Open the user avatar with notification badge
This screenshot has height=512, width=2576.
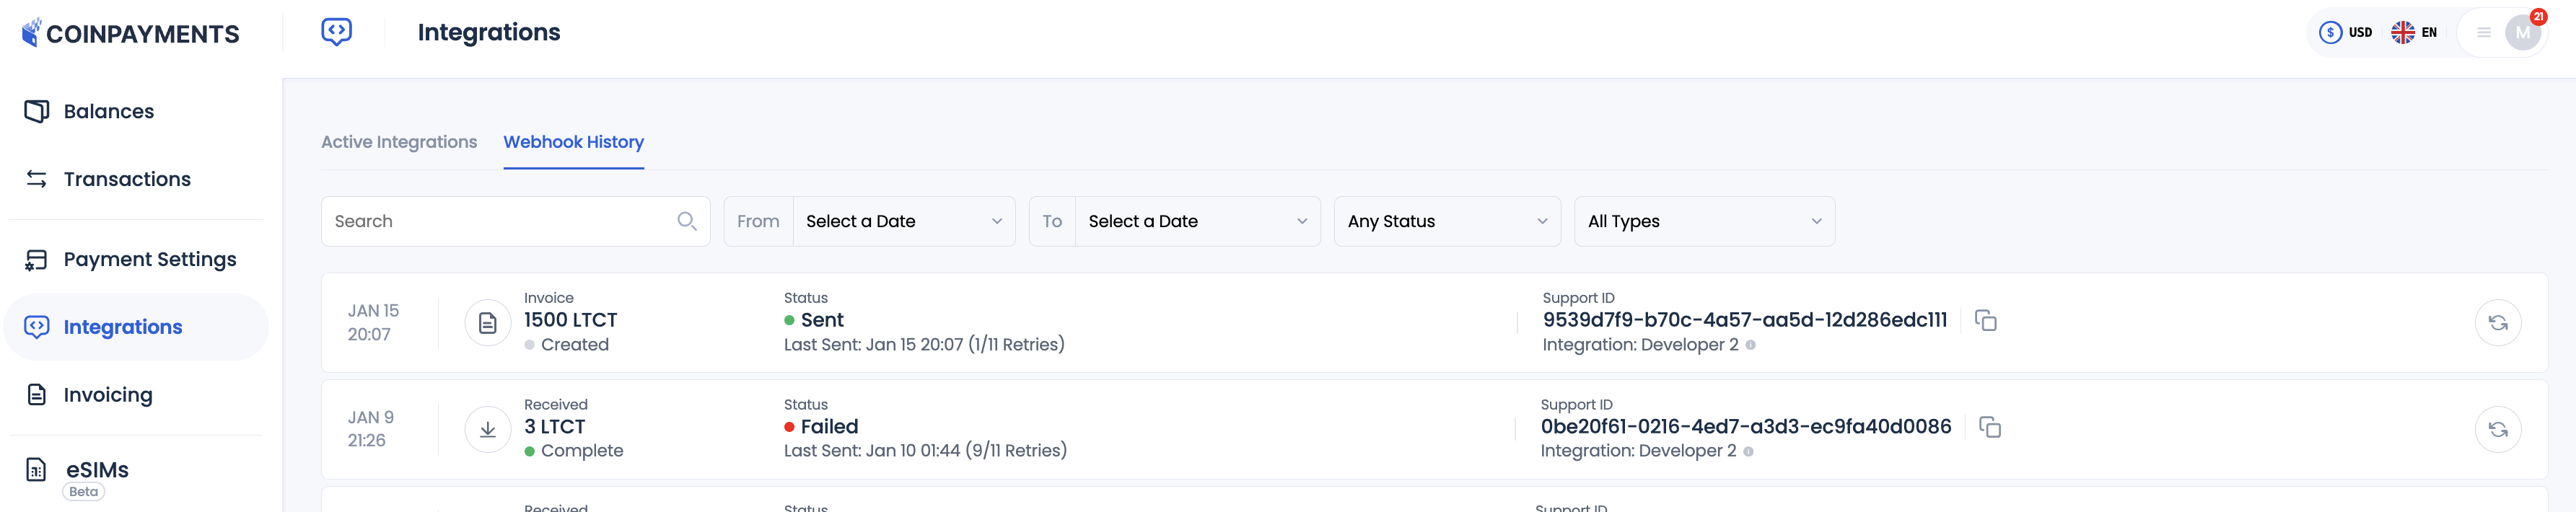pos(2522,31)
